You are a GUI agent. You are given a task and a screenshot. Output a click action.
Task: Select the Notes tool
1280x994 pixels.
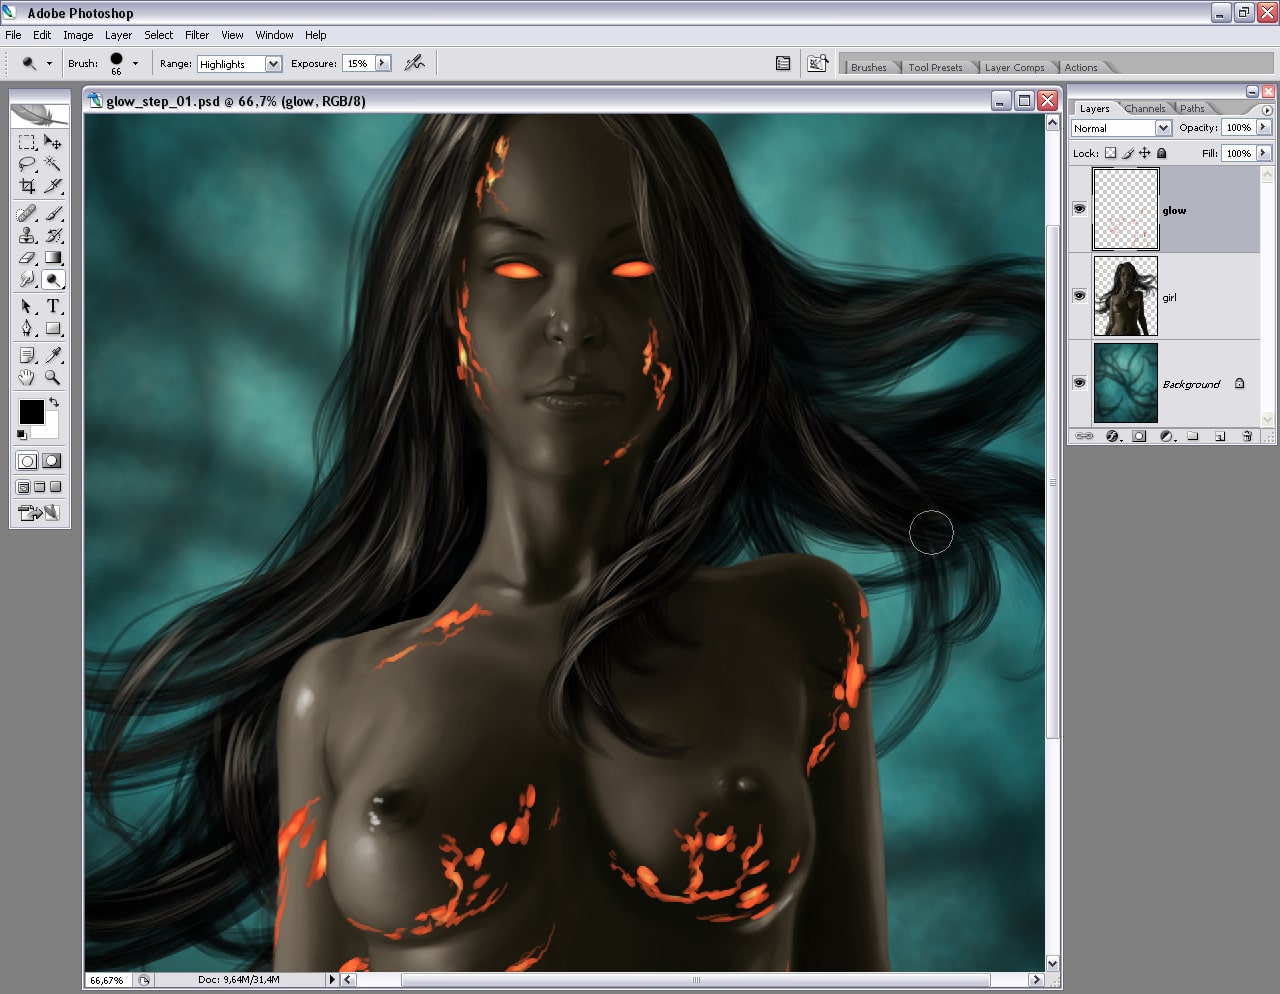point(27,355)
